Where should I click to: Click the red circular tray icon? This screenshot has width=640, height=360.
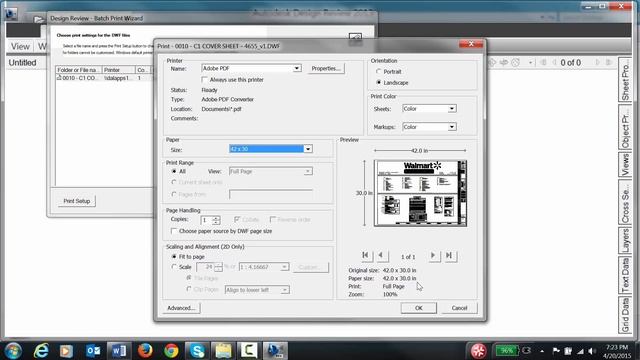pyautogui.click(x=478, y=351)
